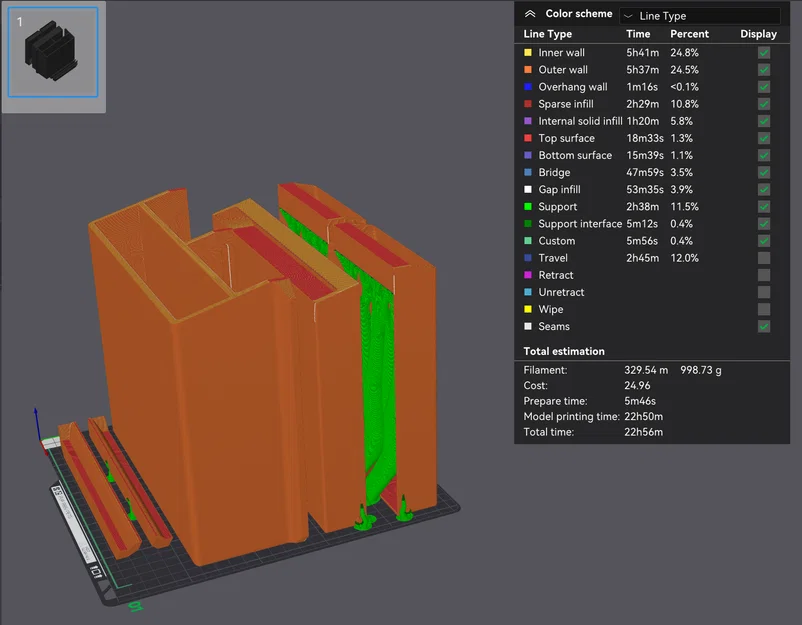Viewport: 802px width, 625px height.
Task: Click the Bridge line type label
Action: point(554,173)
